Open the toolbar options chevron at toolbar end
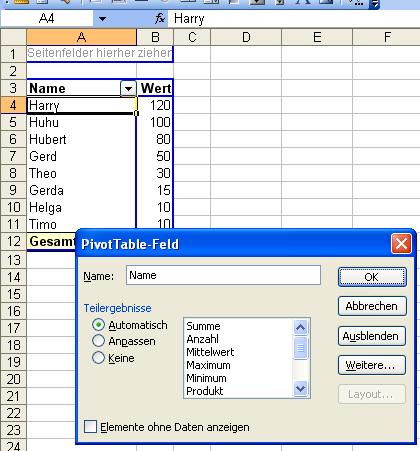The width and height of the screenshot is (420, 451). click(x=375, y=4)
